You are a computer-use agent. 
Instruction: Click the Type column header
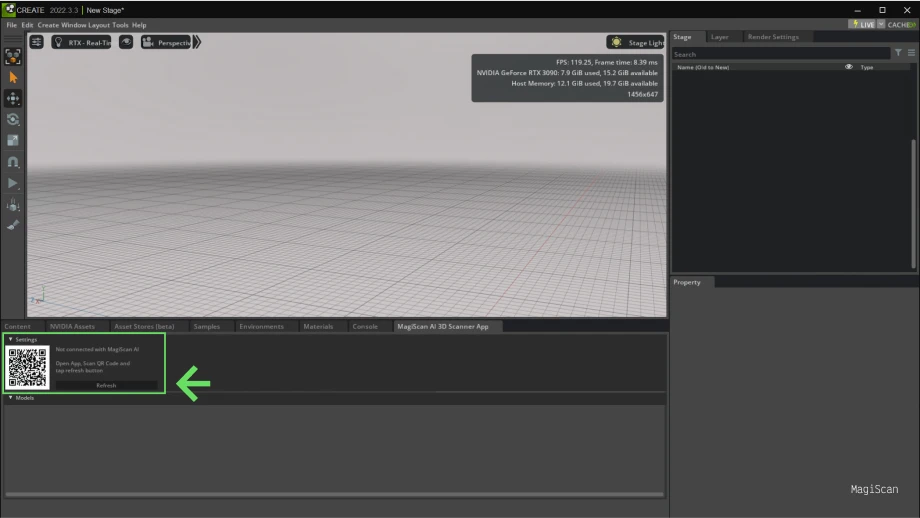point(867,67)
